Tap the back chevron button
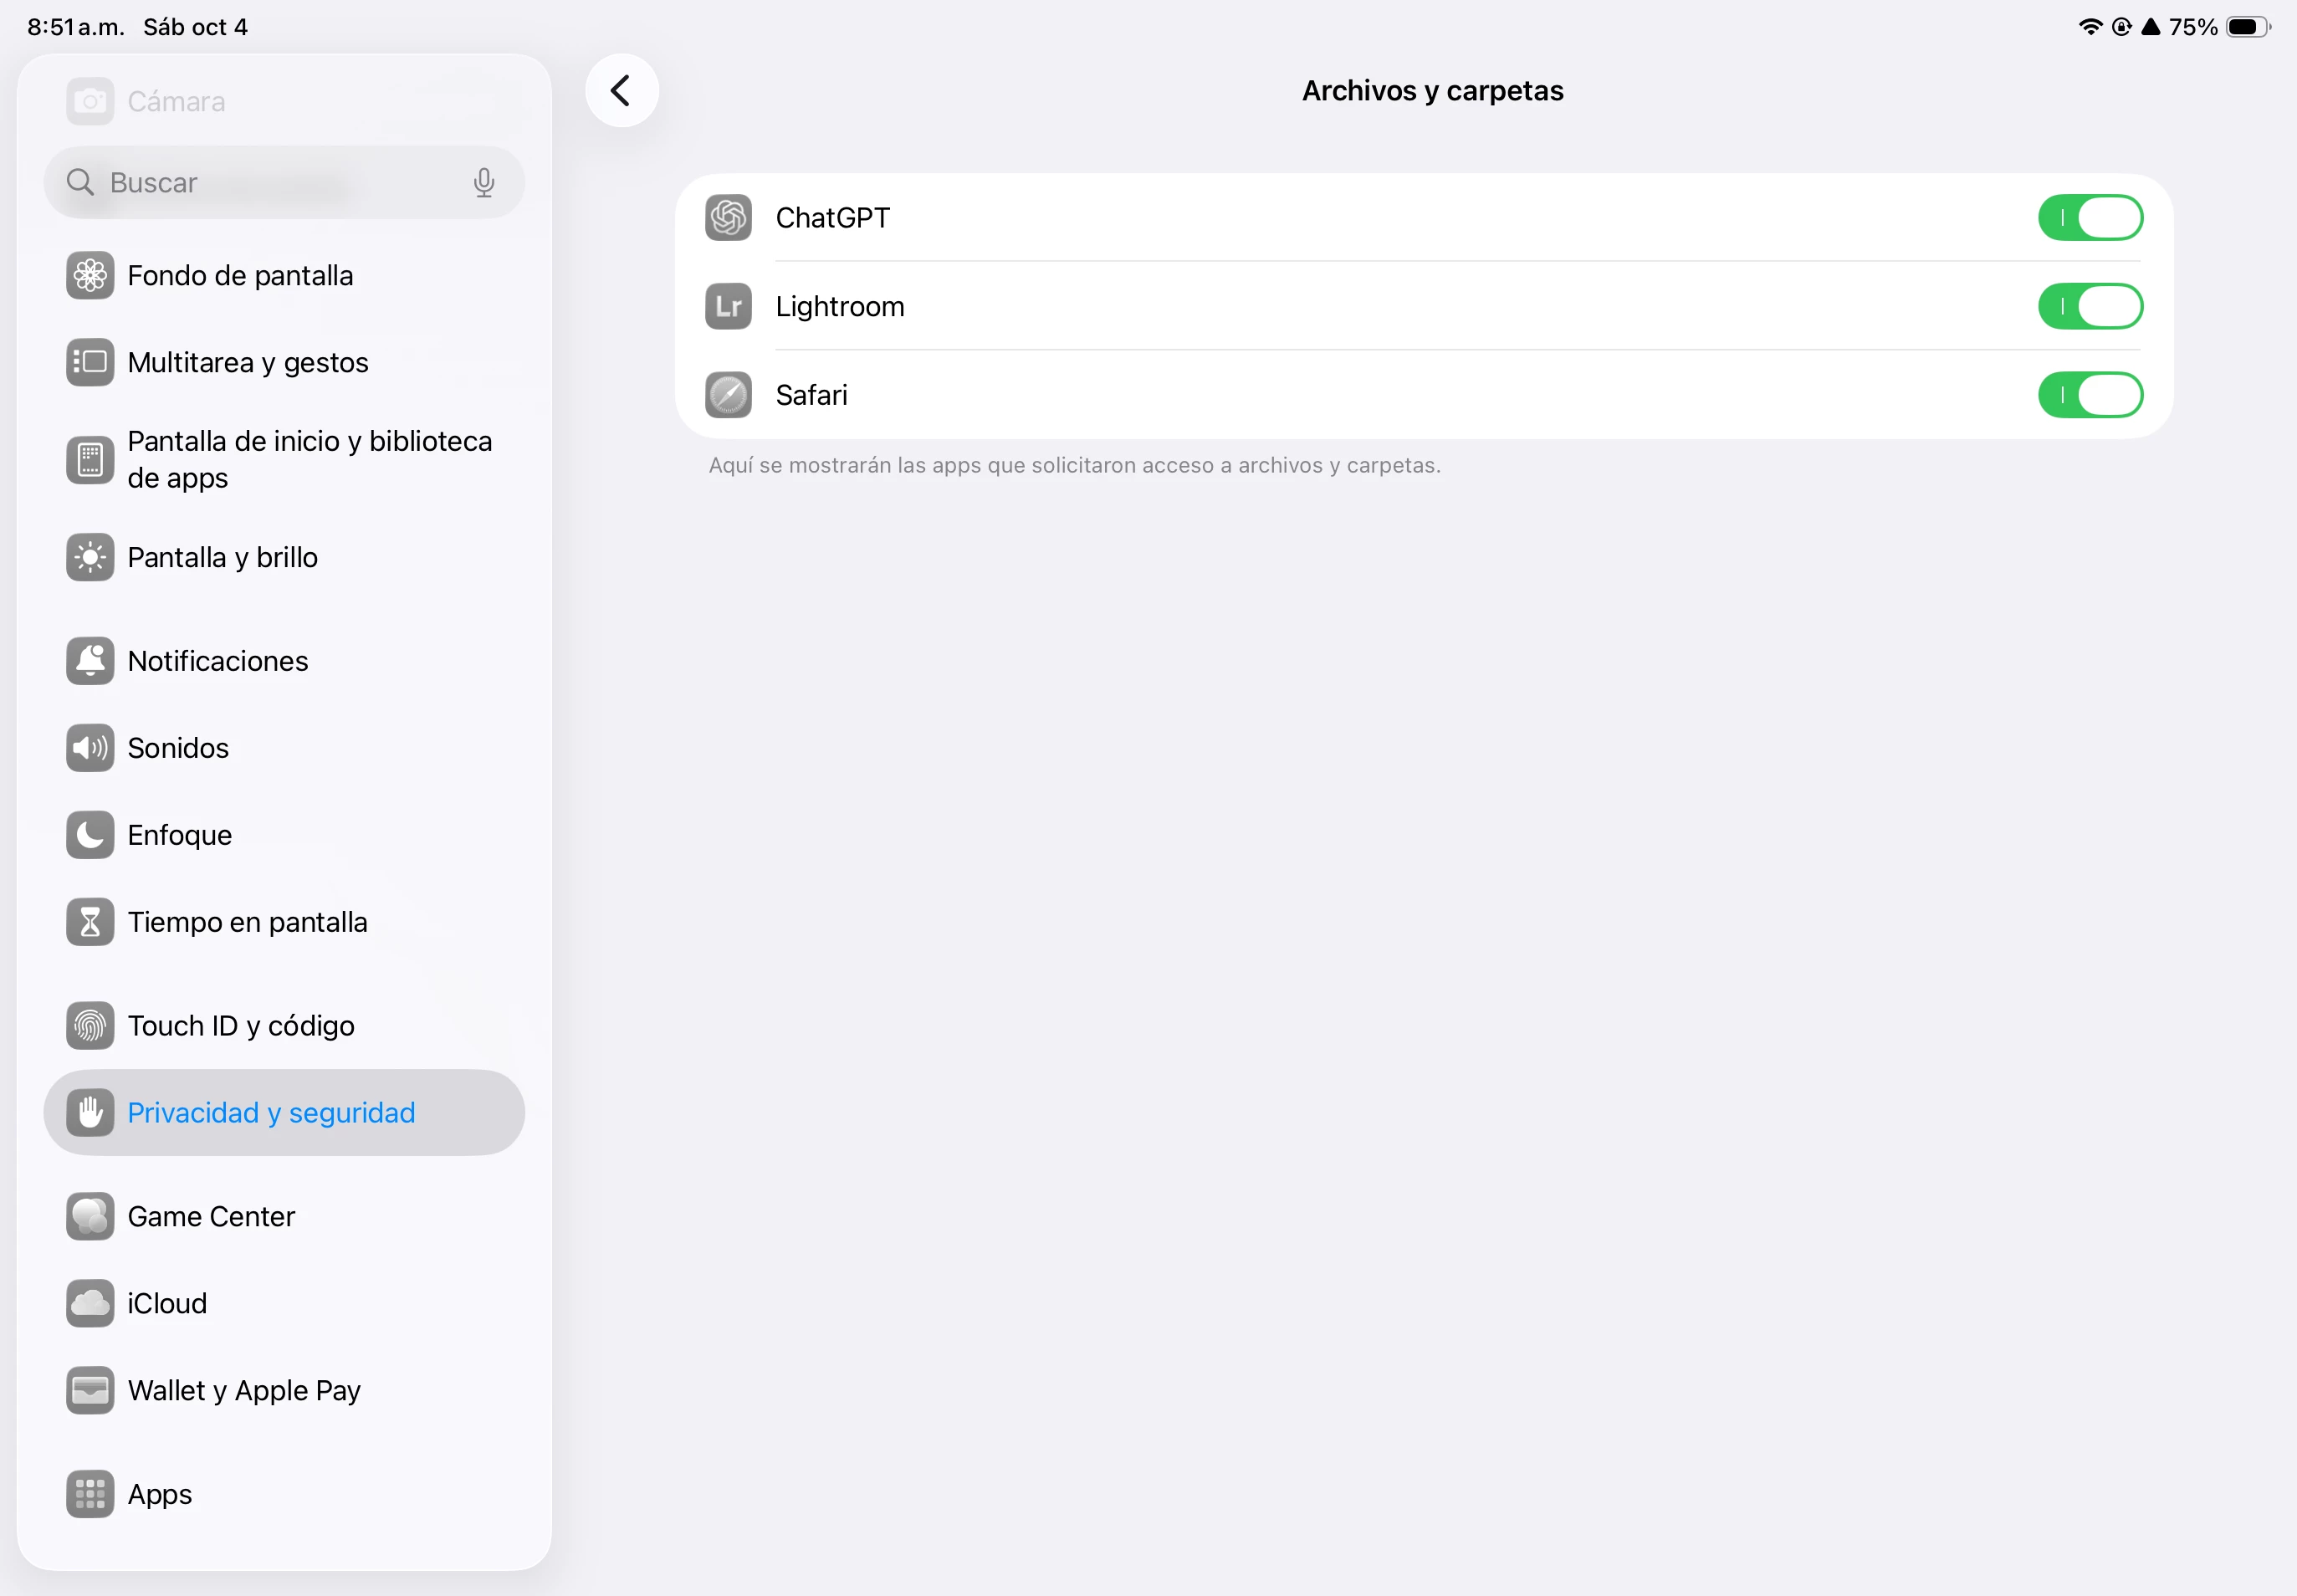This screenshot has width=2297, height=1596. click(621, 91)
